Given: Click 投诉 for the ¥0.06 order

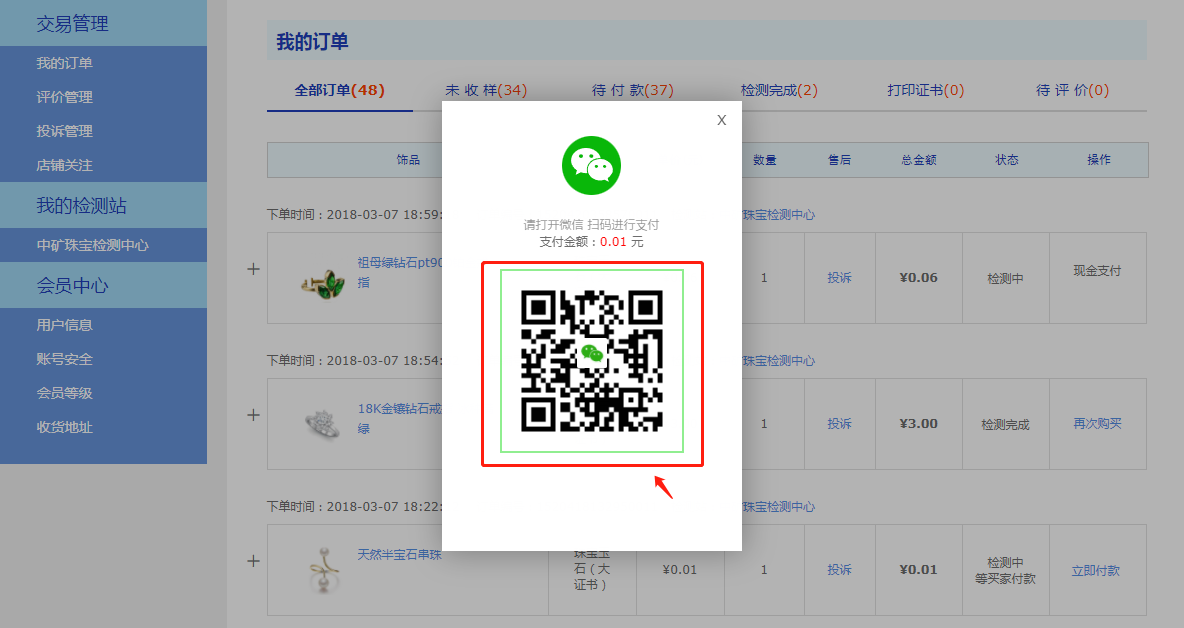Looking at the screenshot, I should point(839,278).
